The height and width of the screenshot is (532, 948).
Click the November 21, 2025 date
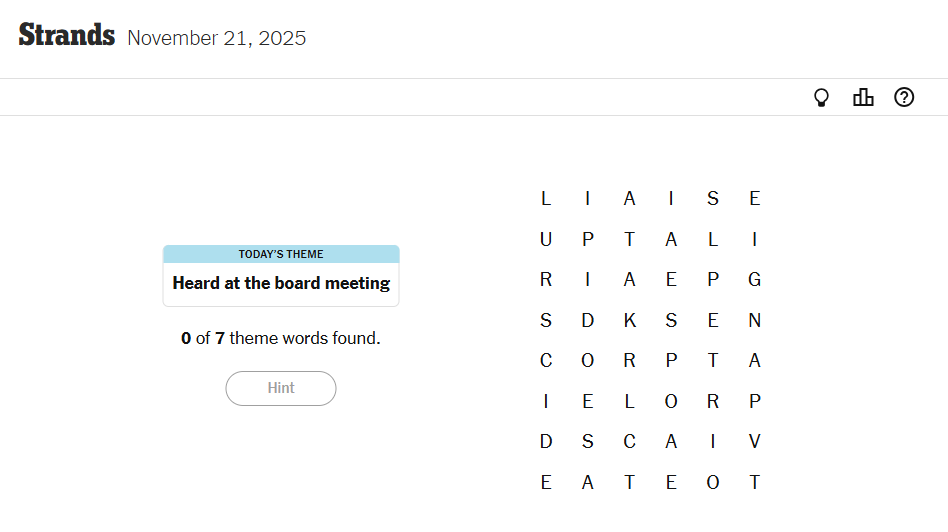217,39
